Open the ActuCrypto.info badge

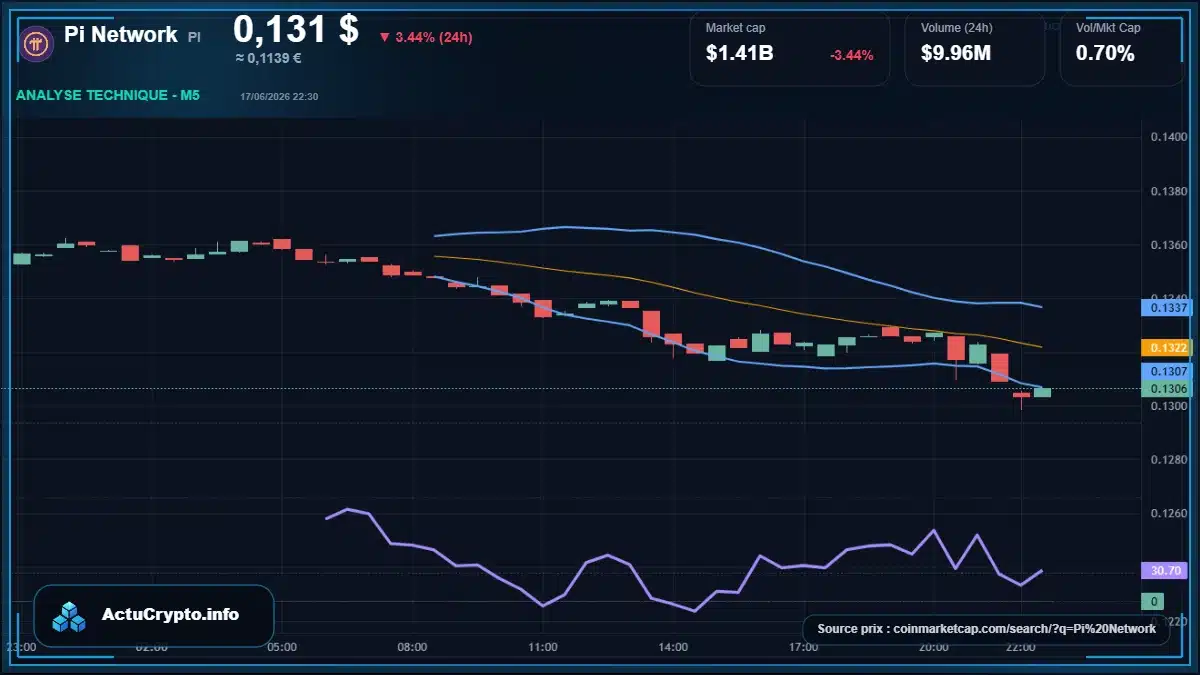click(154, 616)
